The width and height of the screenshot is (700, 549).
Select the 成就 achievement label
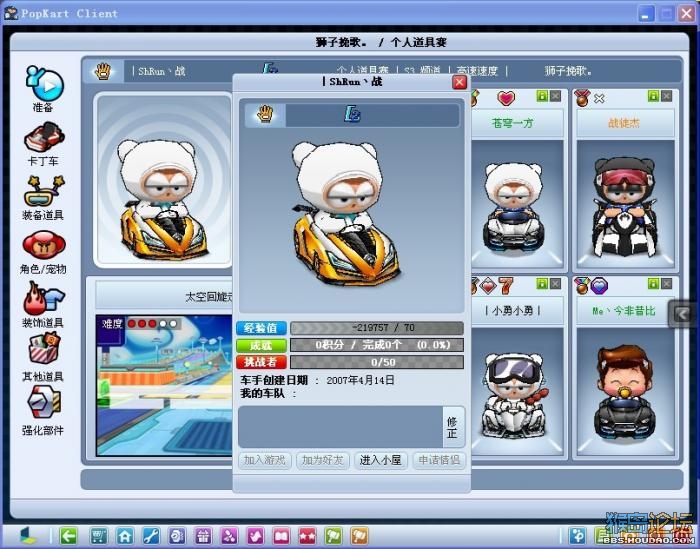point(261,345)
